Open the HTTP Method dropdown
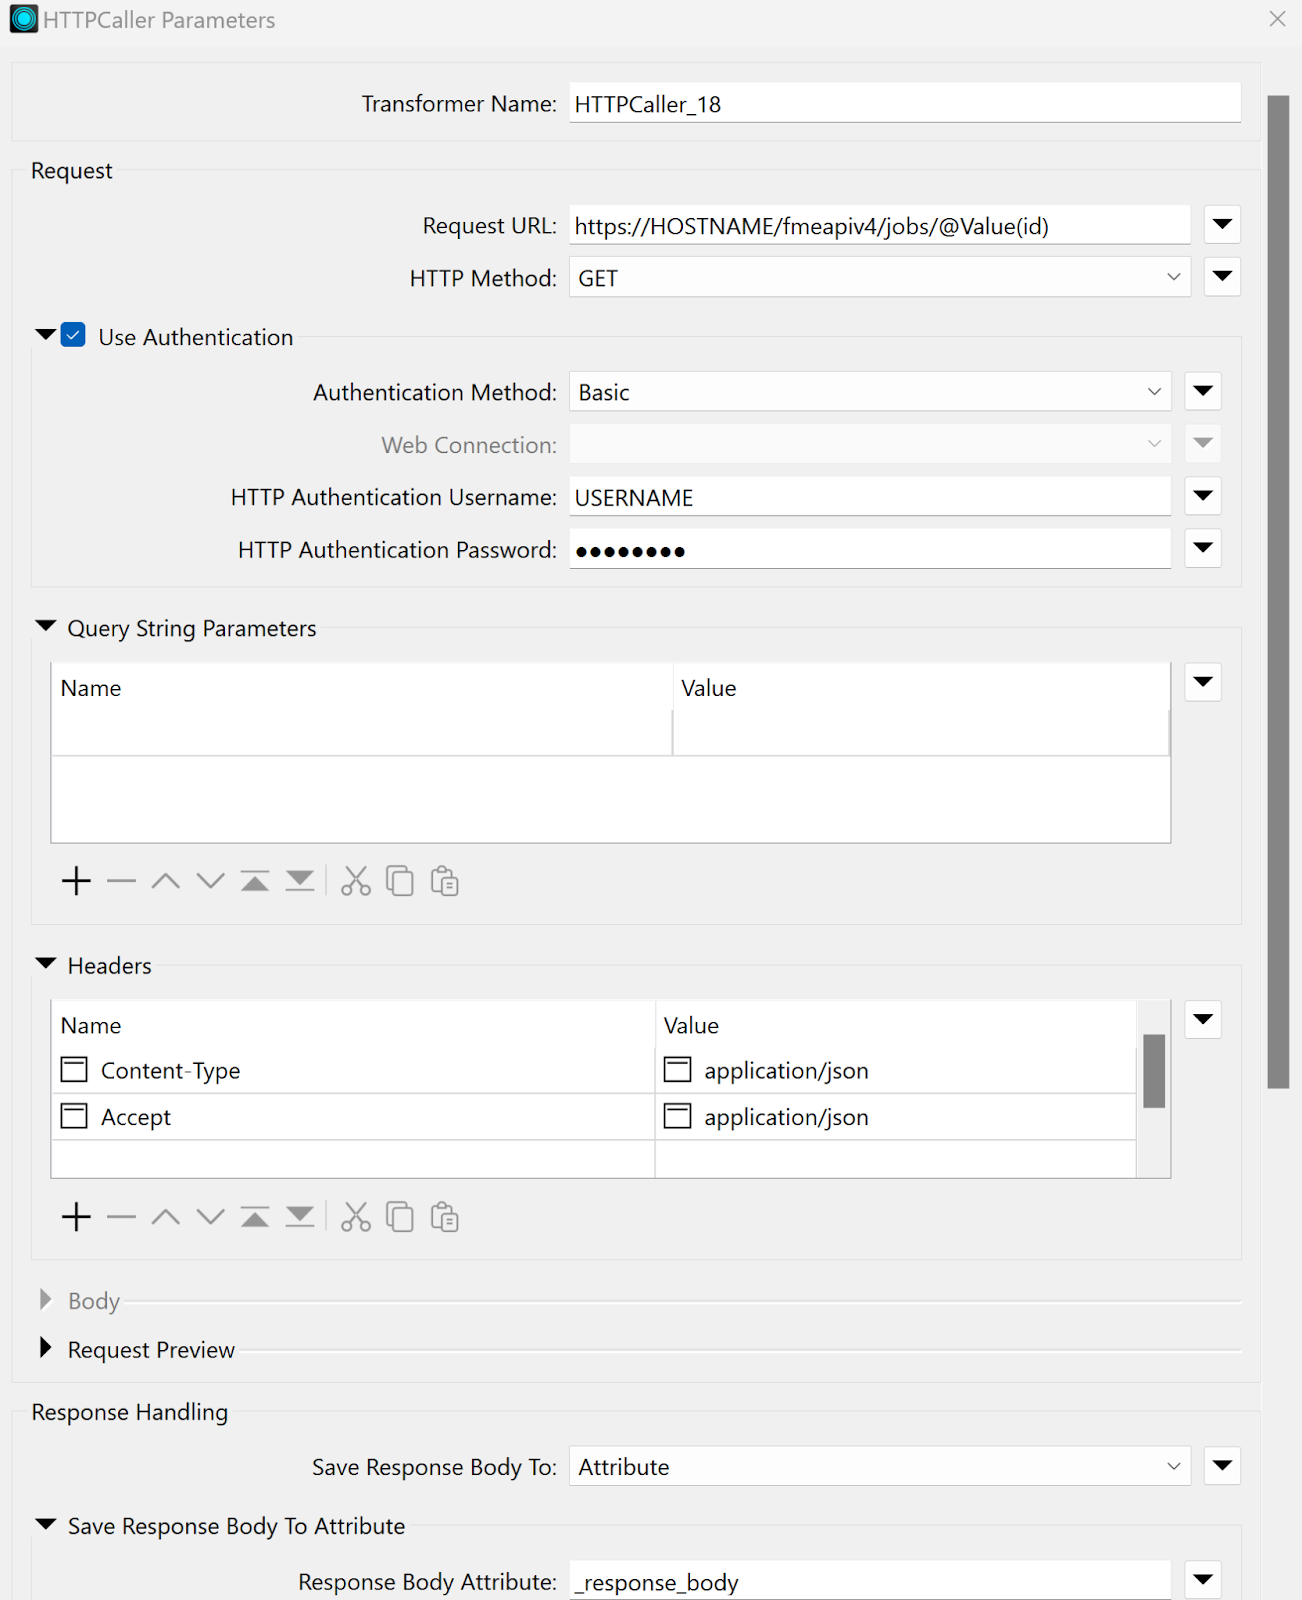The height and width of the screenshot is (1600, 1302). 879,278
